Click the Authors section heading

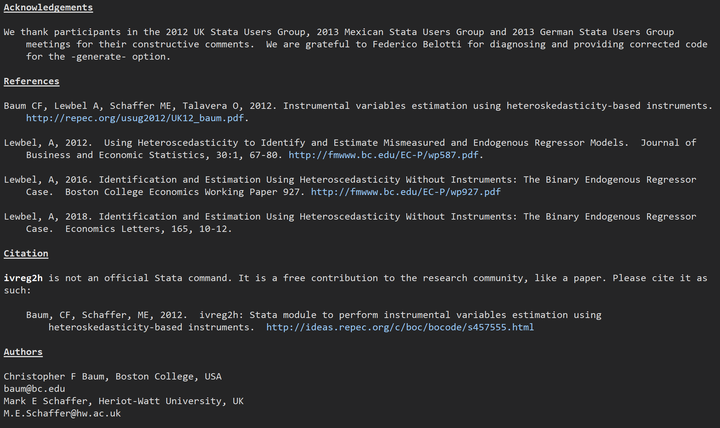[23, 352]
